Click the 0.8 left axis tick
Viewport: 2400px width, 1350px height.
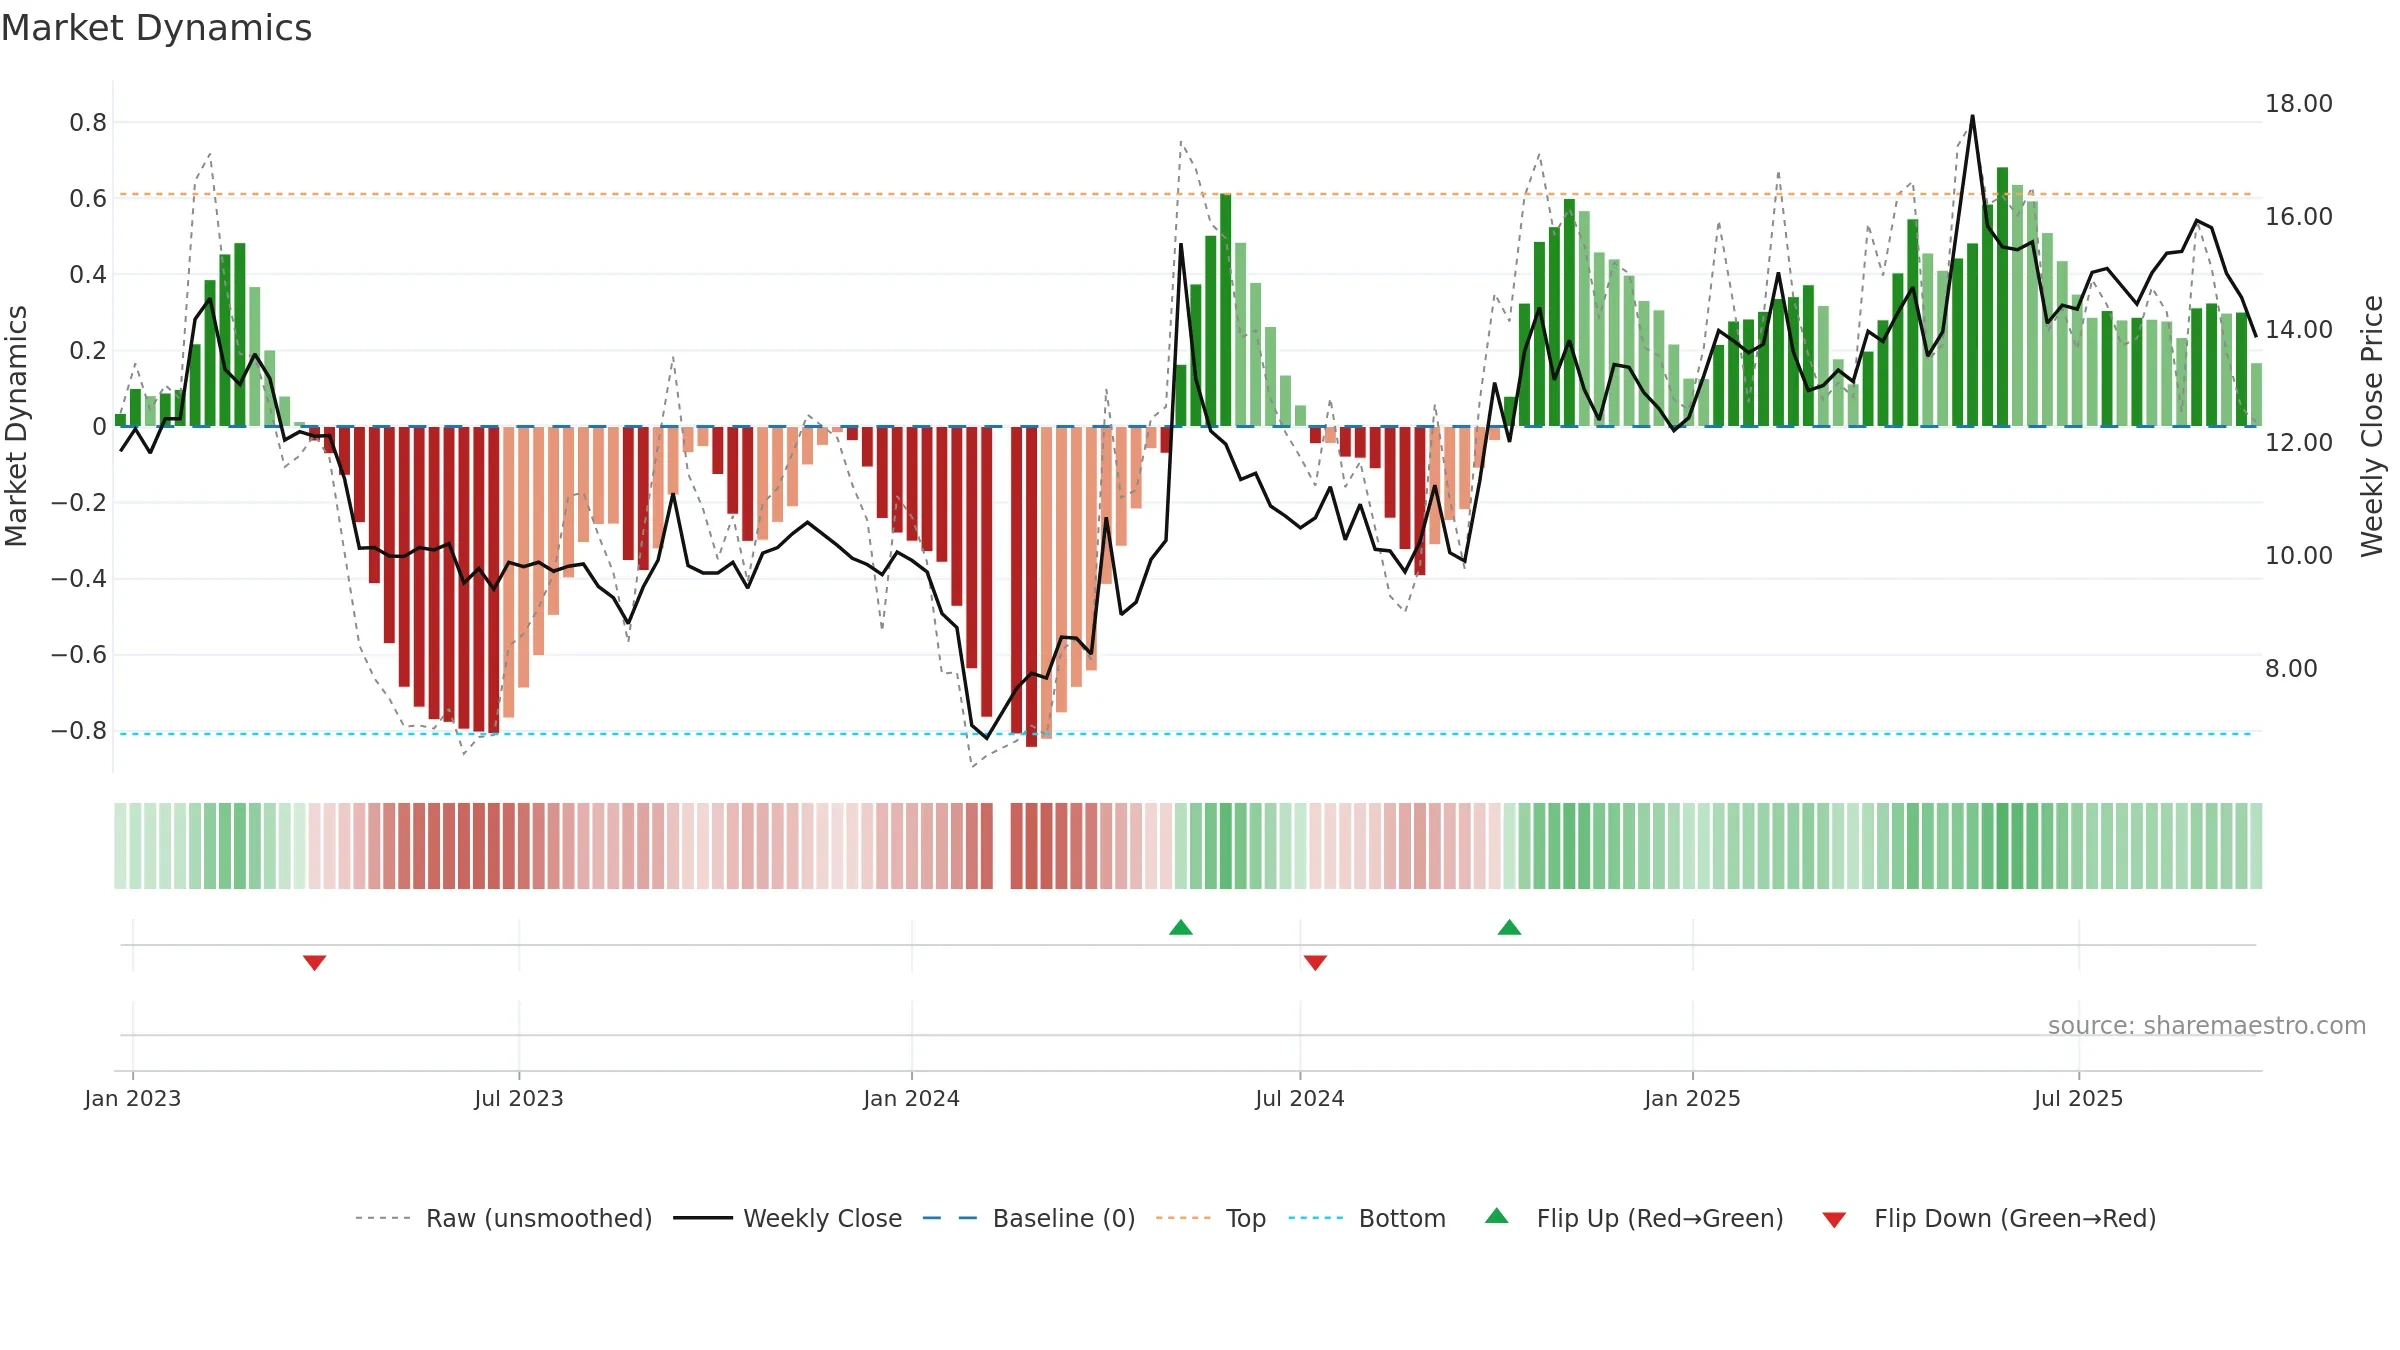click(x=88, y=123)
